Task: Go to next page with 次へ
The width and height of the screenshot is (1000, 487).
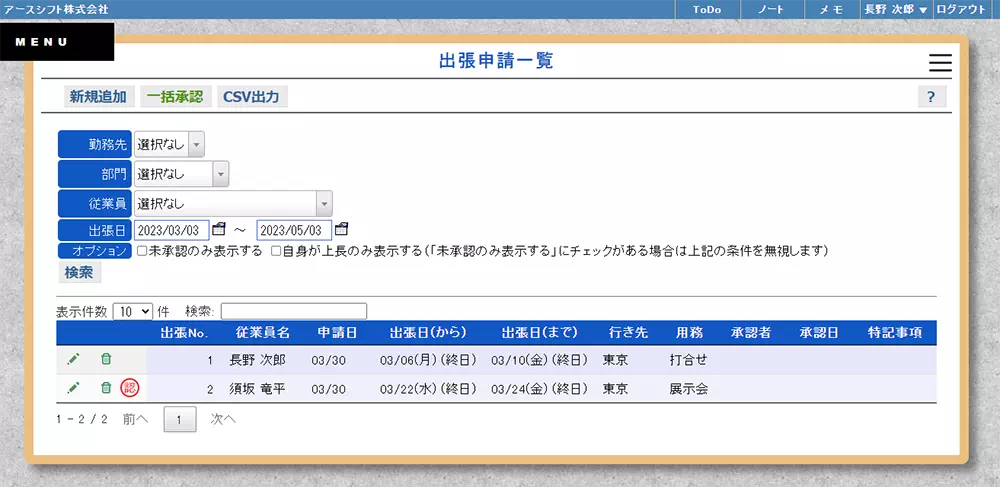Action: click(x=223, y=419)
